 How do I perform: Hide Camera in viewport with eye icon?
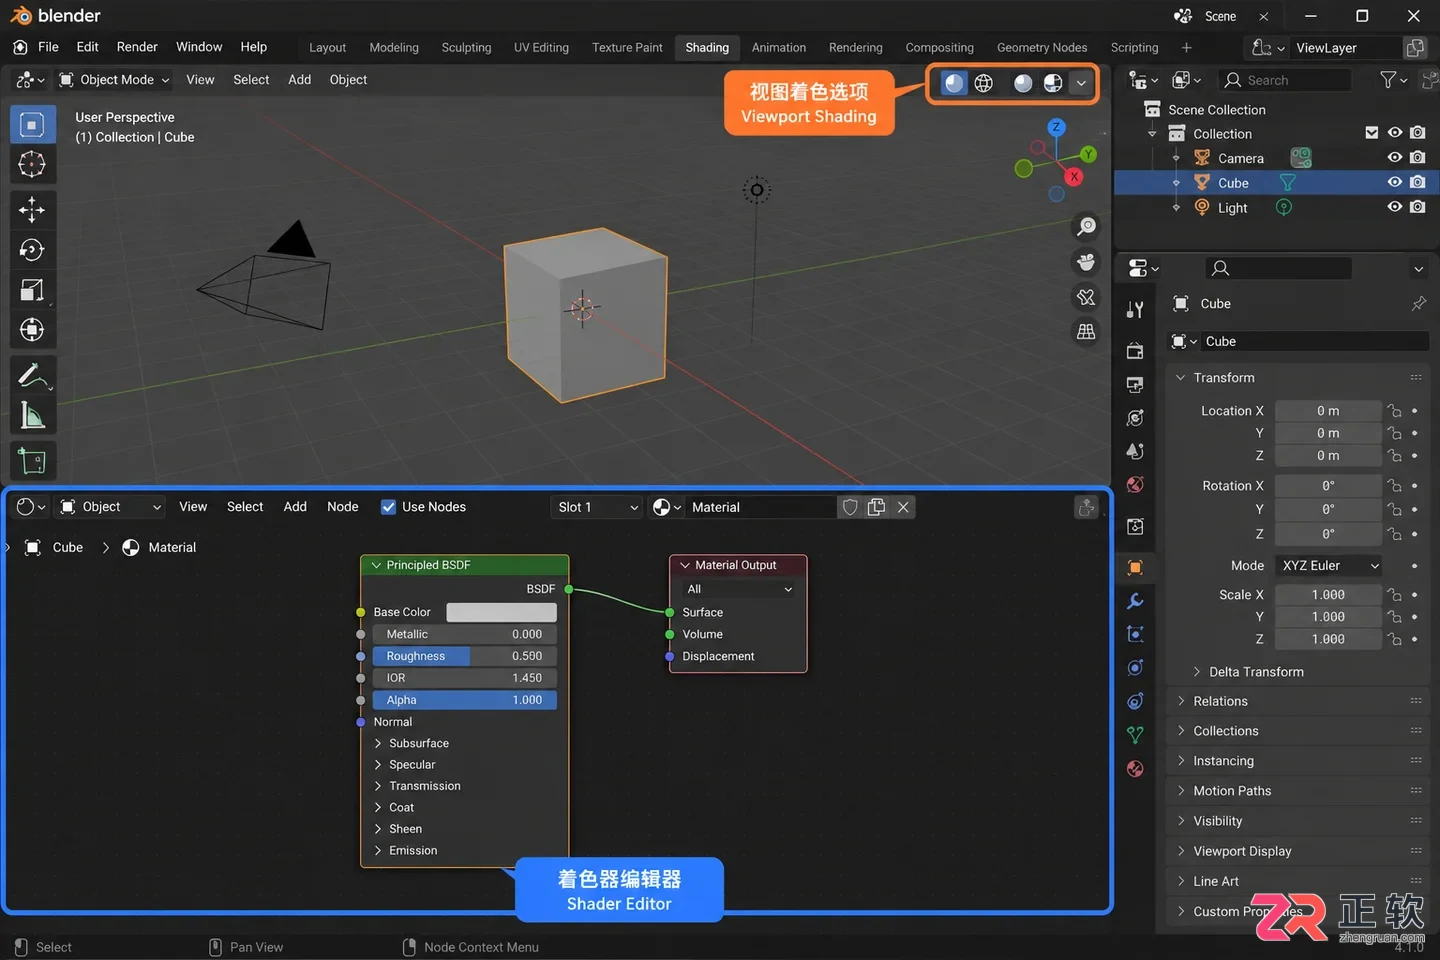point(1394,158)
